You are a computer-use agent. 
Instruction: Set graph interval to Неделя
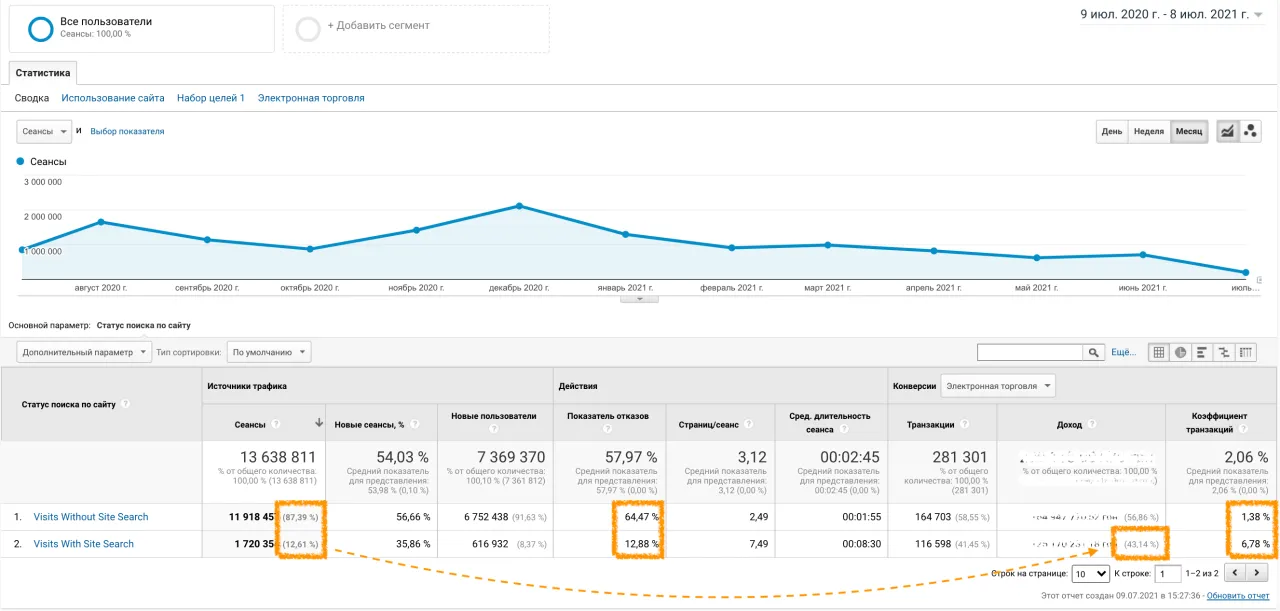pos(1149,132)
